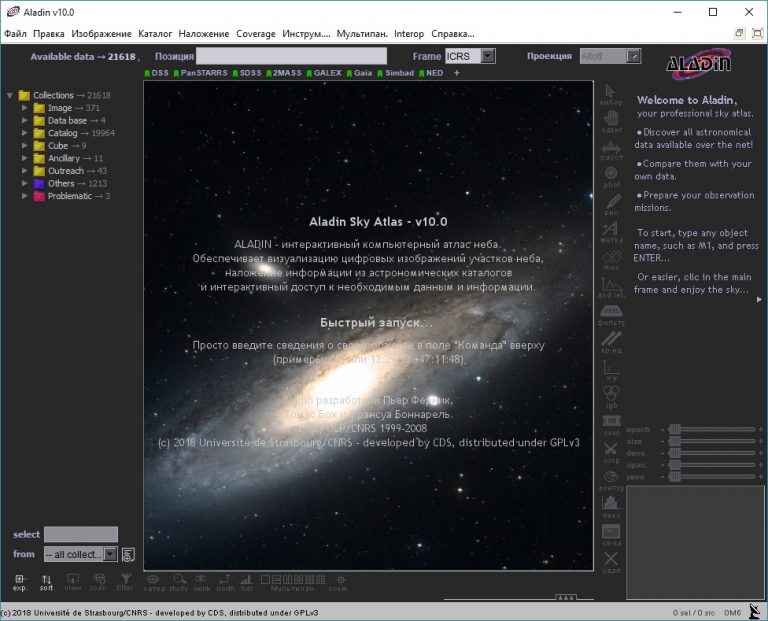Open the контур (contour) tool
The width and height of the screenshot is (768, 621).
coord(611,480)
